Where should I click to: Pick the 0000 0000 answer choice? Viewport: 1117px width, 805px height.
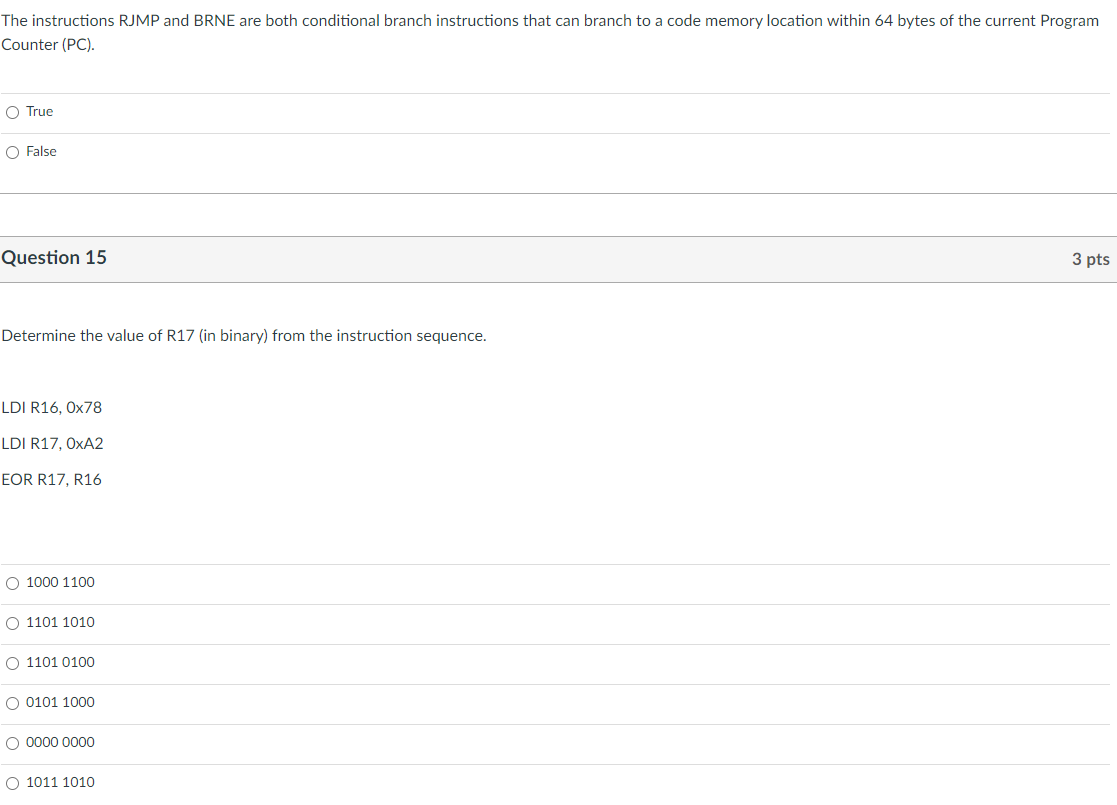tap(10, 743)
